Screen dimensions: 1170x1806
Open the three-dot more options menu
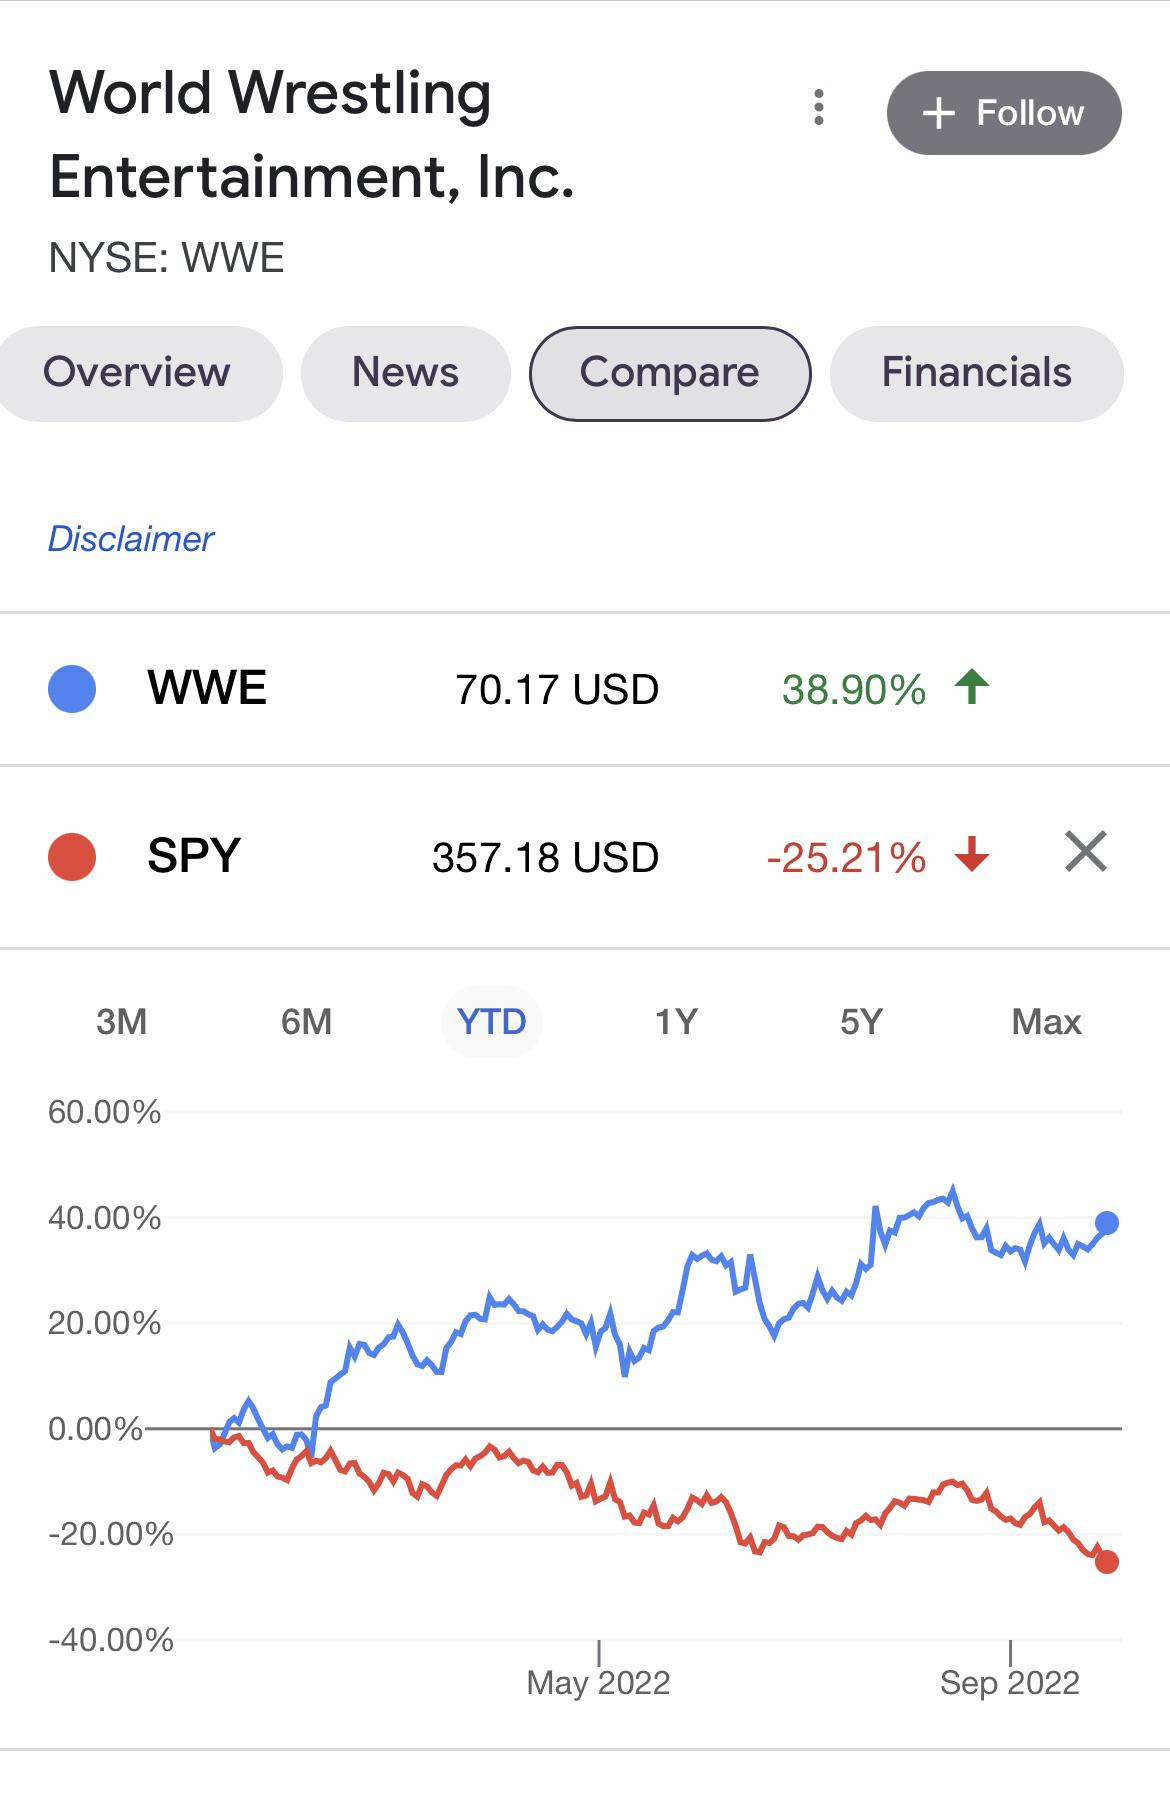[819, 108]
